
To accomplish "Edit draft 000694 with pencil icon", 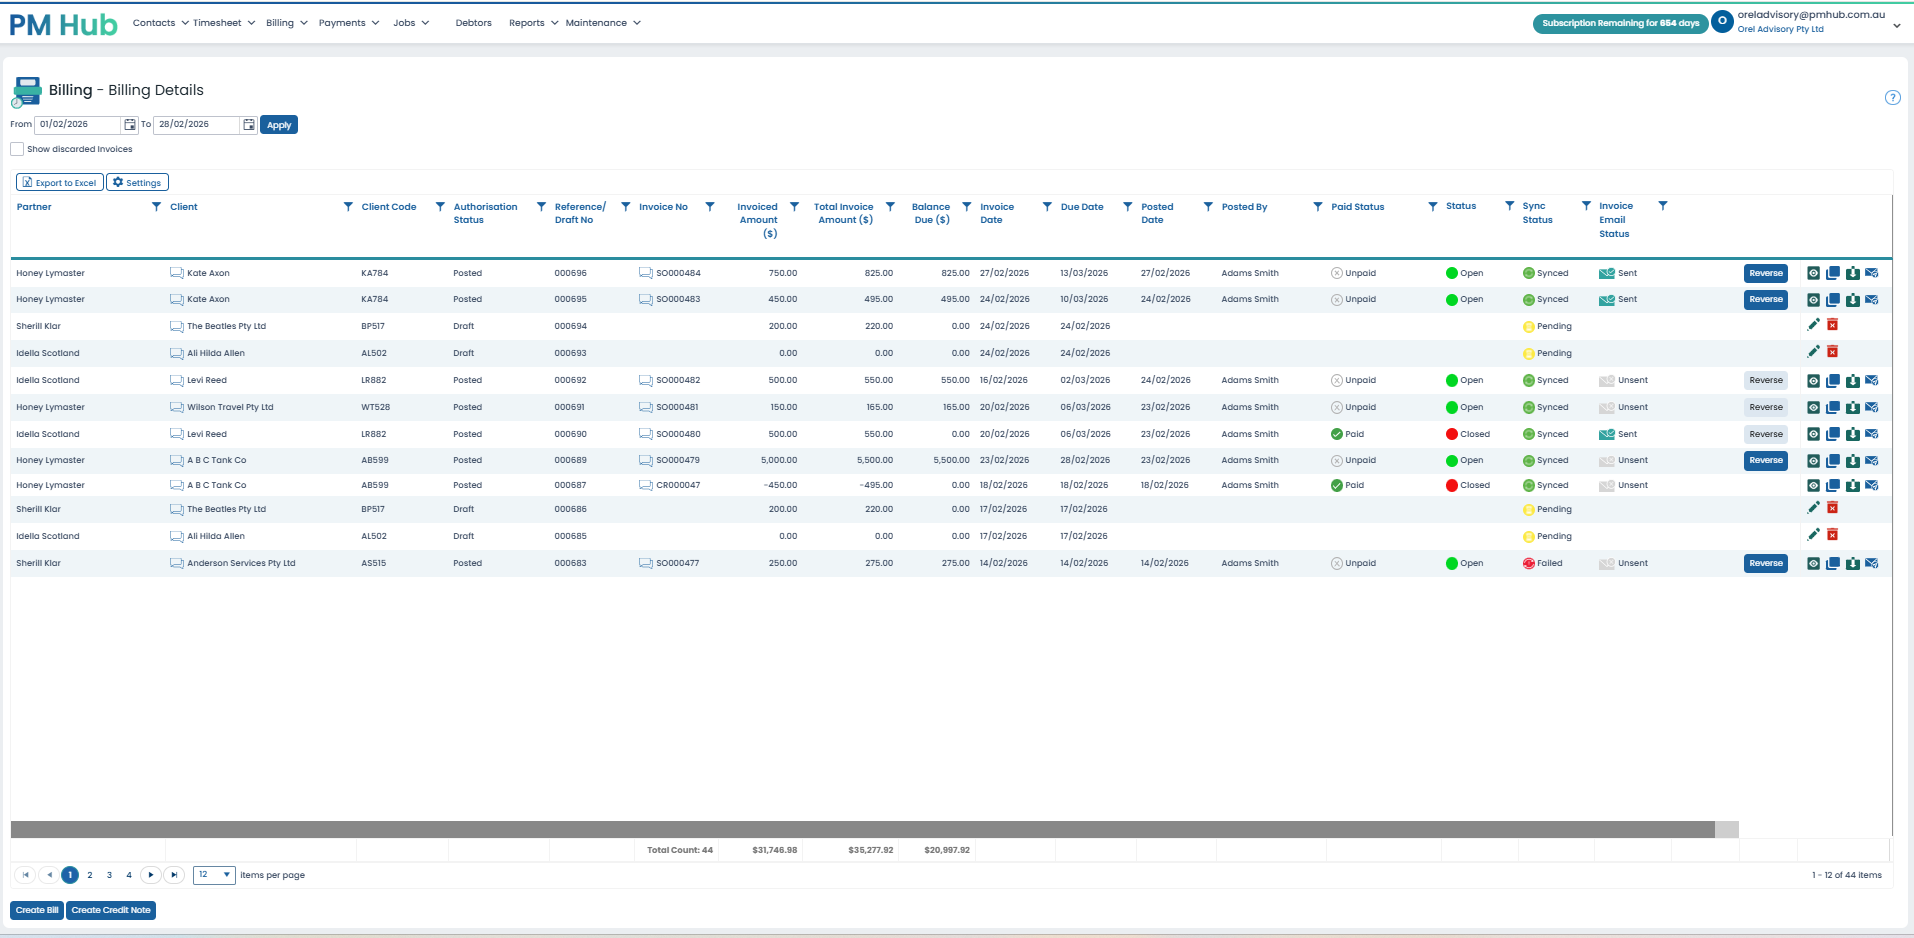I will [1813, 325].
